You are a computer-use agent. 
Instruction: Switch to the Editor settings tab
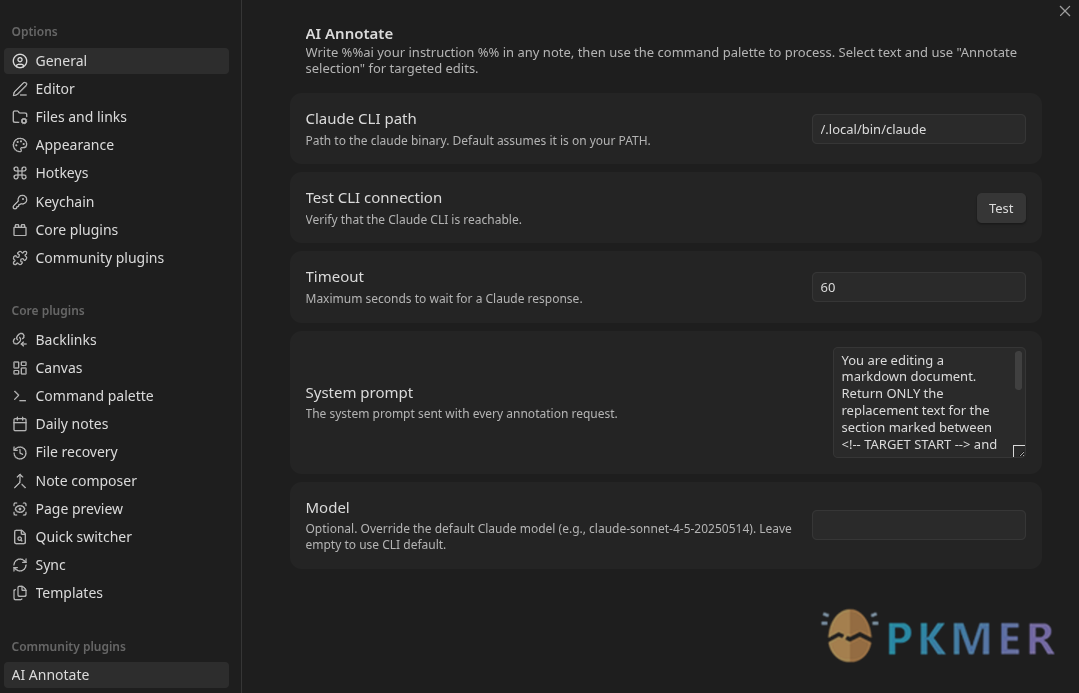tap(116, 89)
